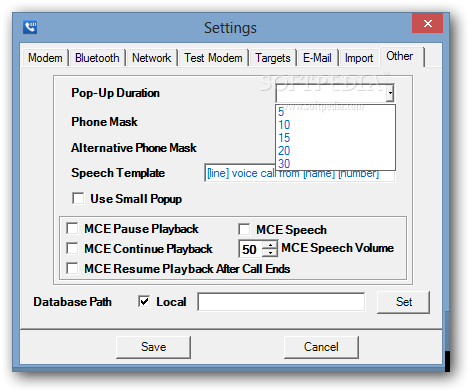Click the Speech Template text field

click(x=300, y=173)
